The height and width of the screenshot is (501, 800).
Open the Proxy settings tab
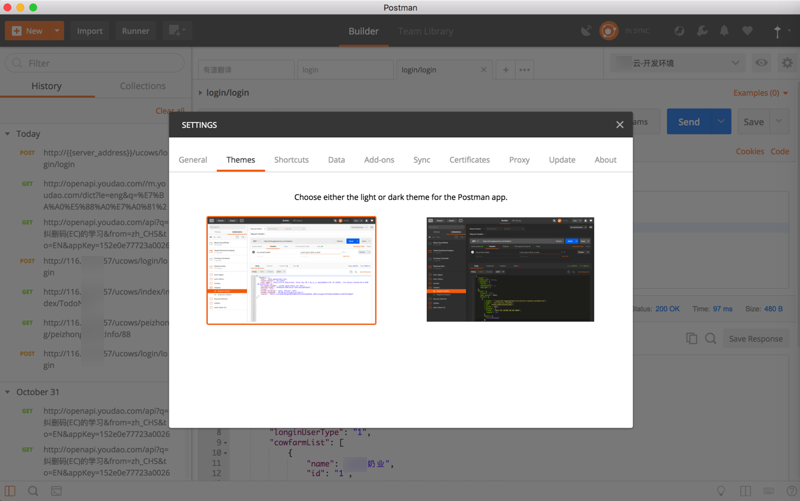[x=519, y=160]
